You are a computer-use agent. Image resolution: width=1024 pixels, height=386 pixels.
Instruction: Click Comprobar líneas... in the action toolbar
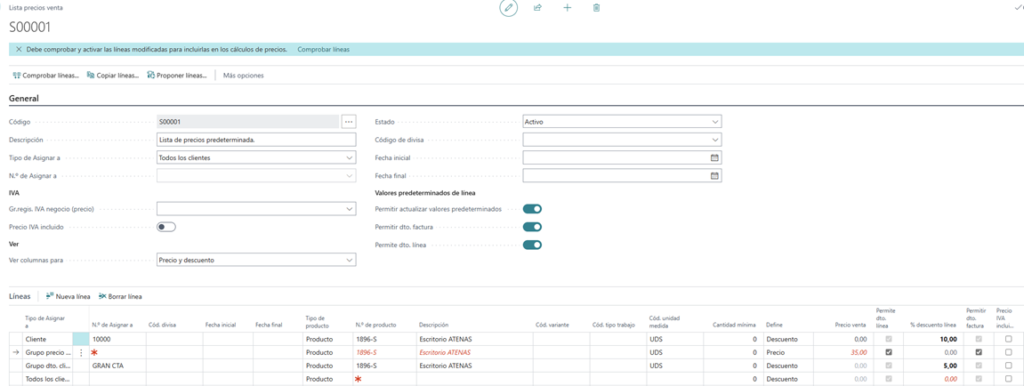point(46,75)
